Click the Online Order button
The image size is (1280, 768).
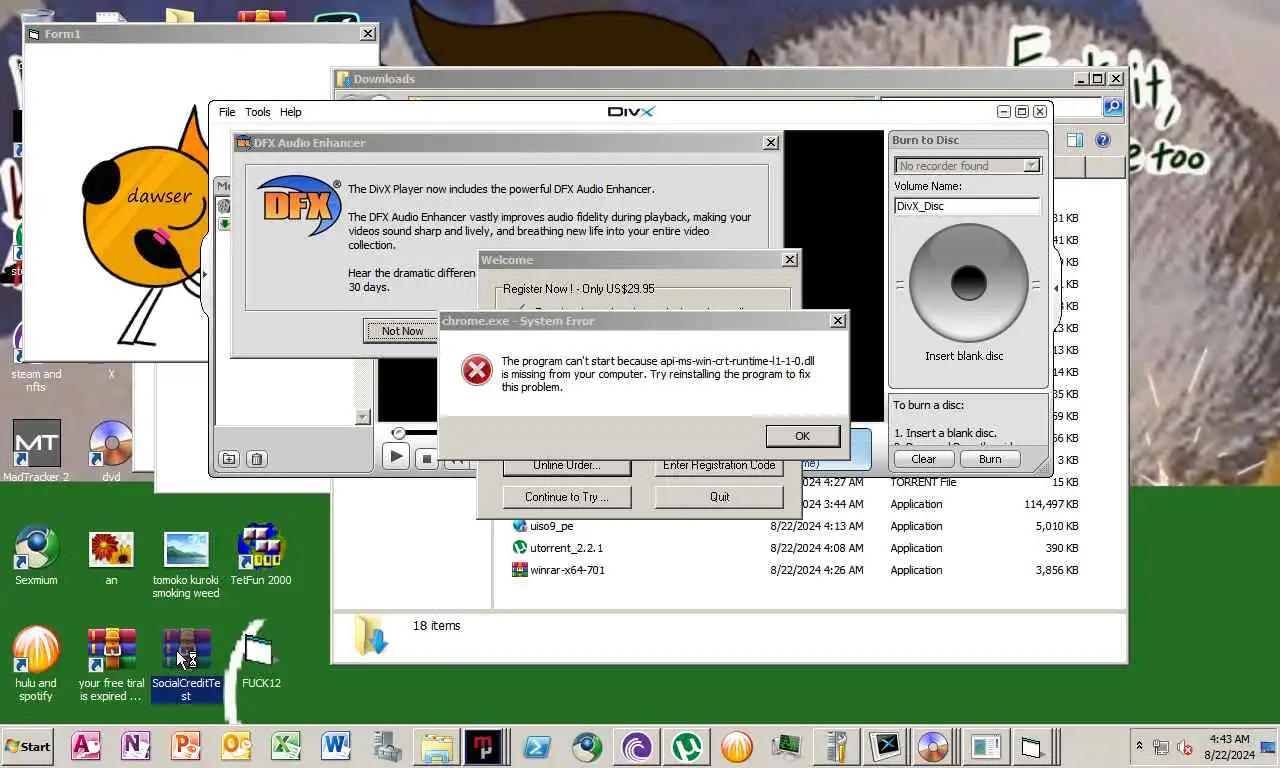pyautogui.click(x=566, y=465)
